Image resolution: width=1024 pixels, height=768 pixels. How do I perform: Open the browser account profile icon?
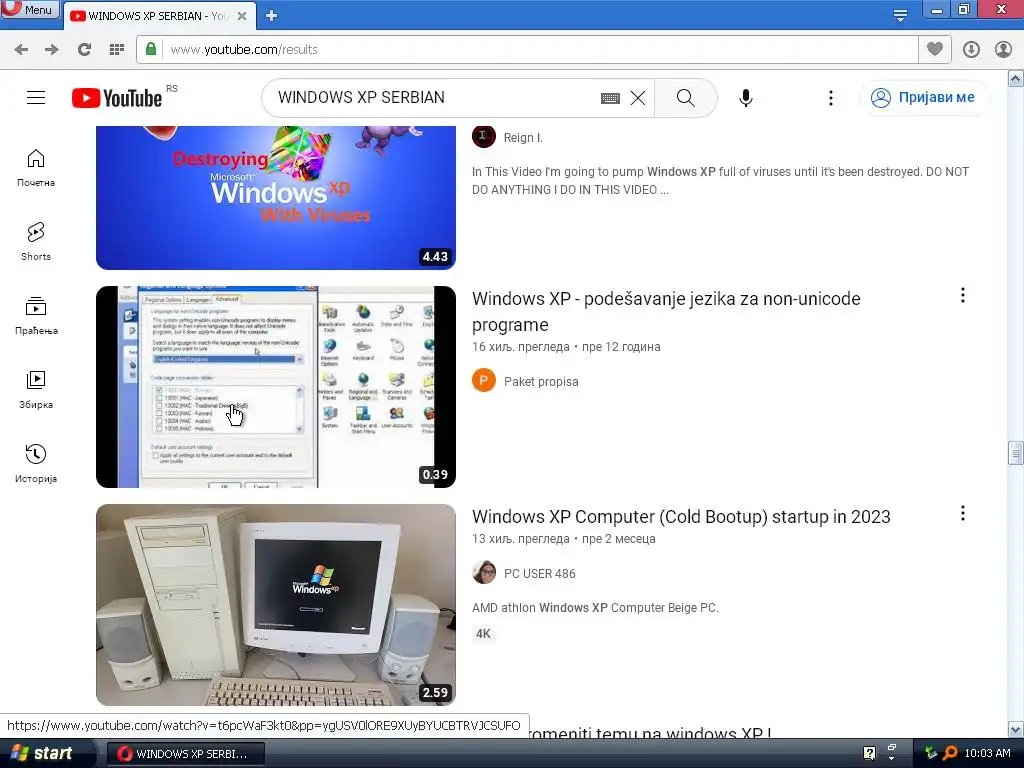[1003, 50]
